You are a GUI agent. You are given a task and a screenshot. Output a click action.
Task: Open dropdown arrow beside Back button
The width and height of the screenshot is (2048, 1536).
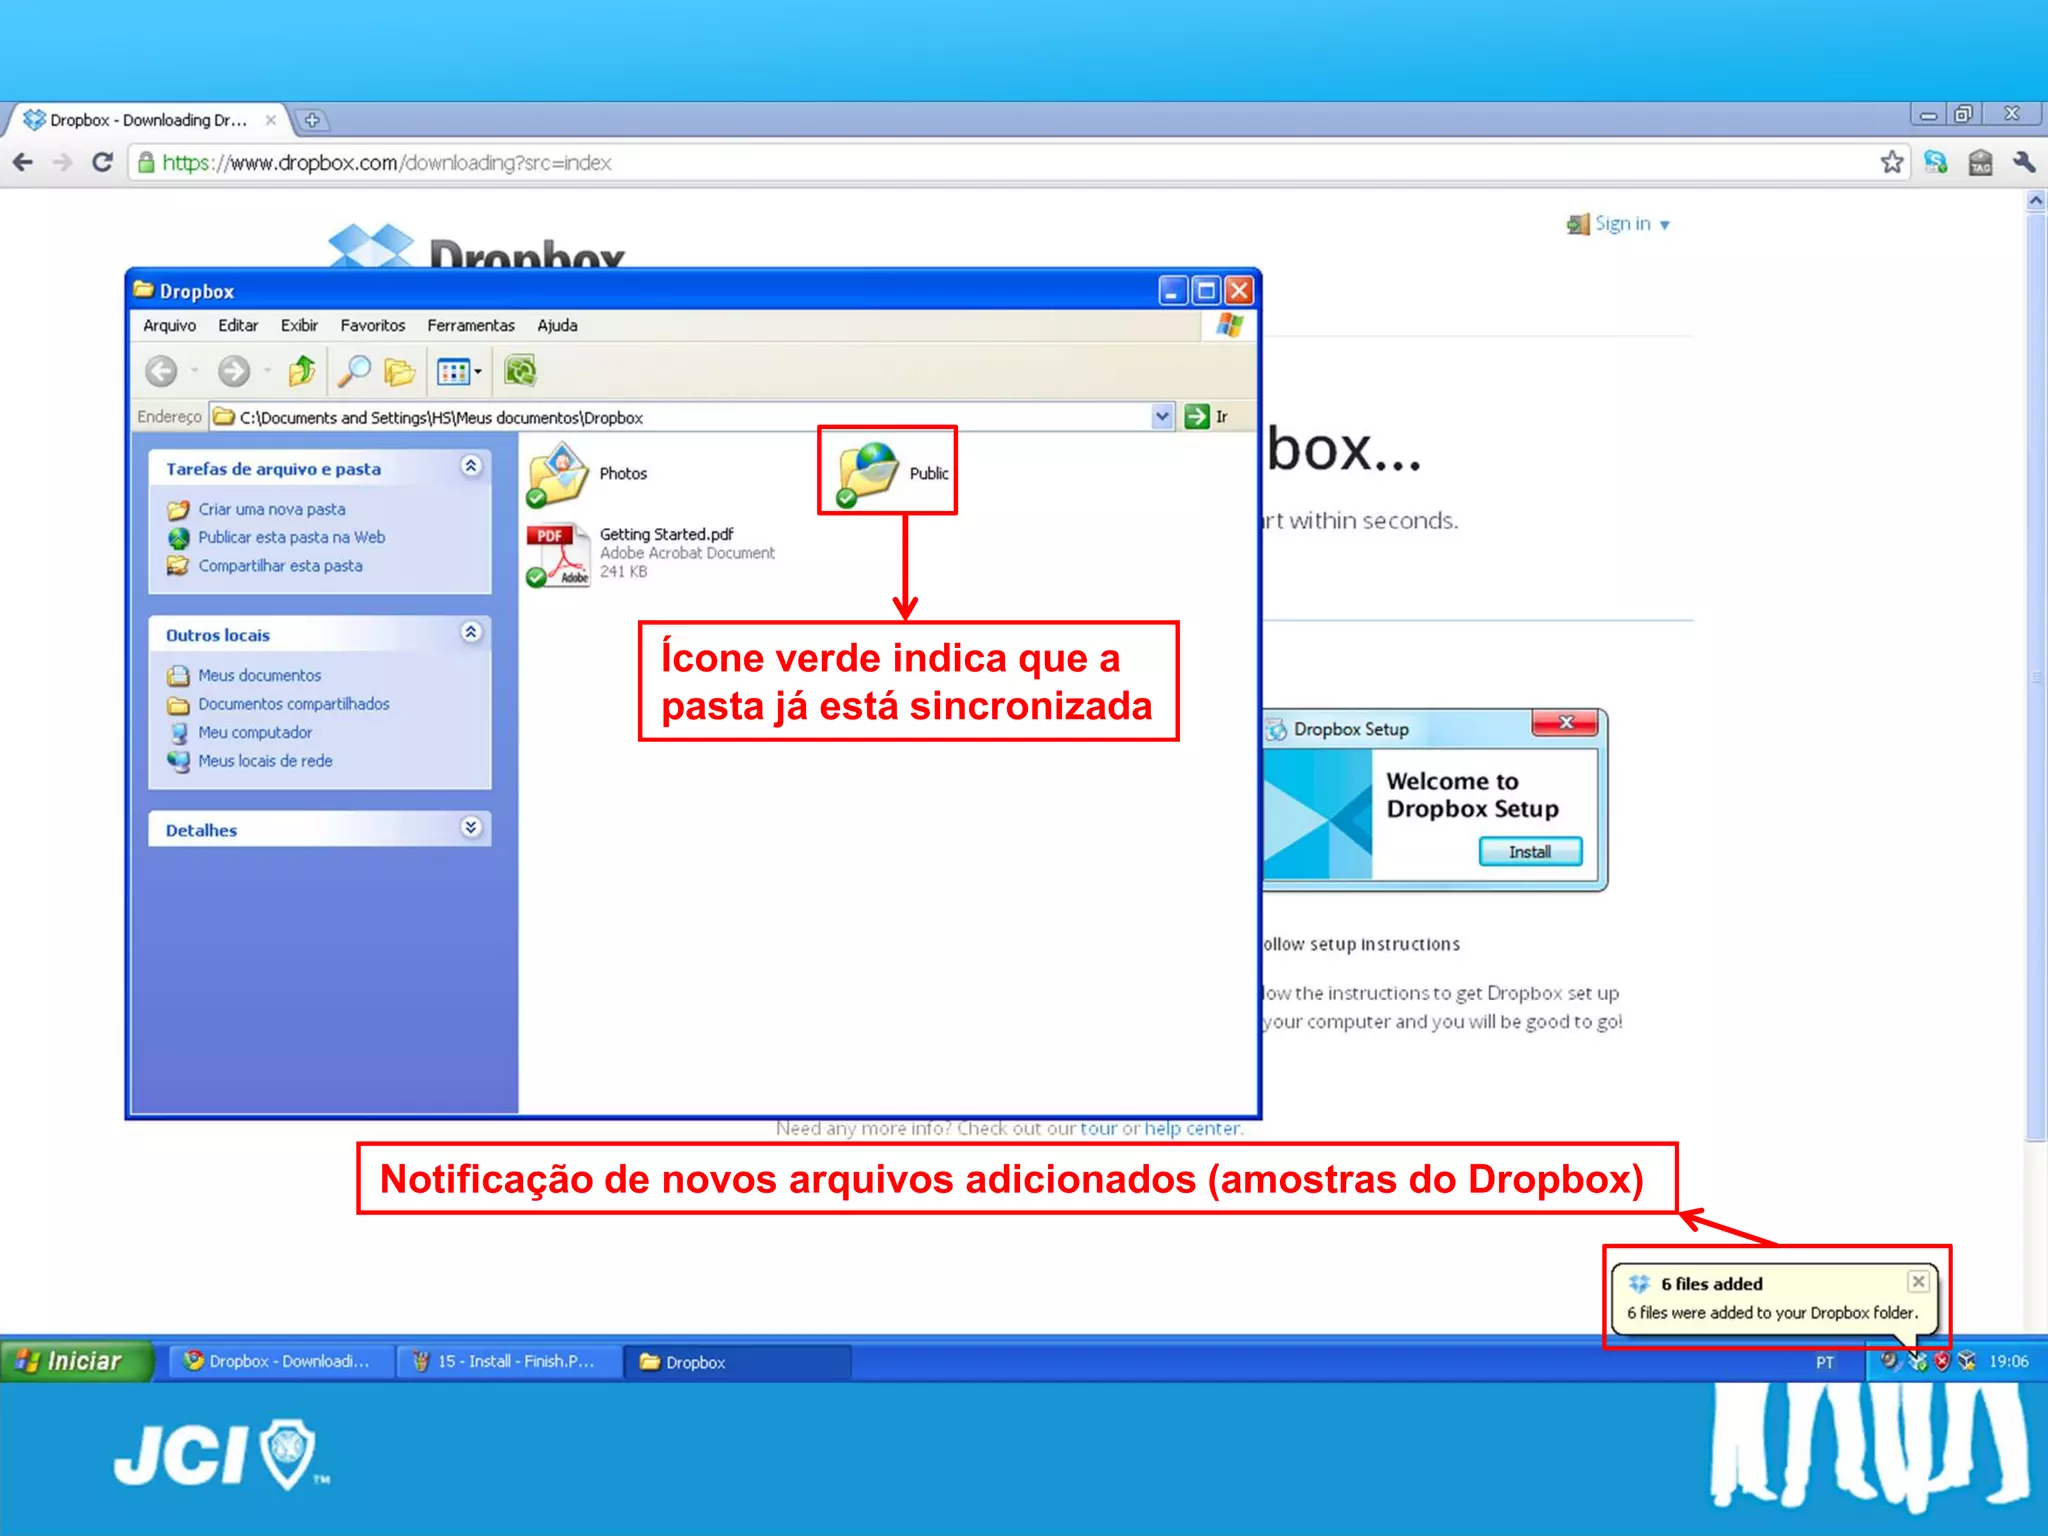[x=195, y=372]
